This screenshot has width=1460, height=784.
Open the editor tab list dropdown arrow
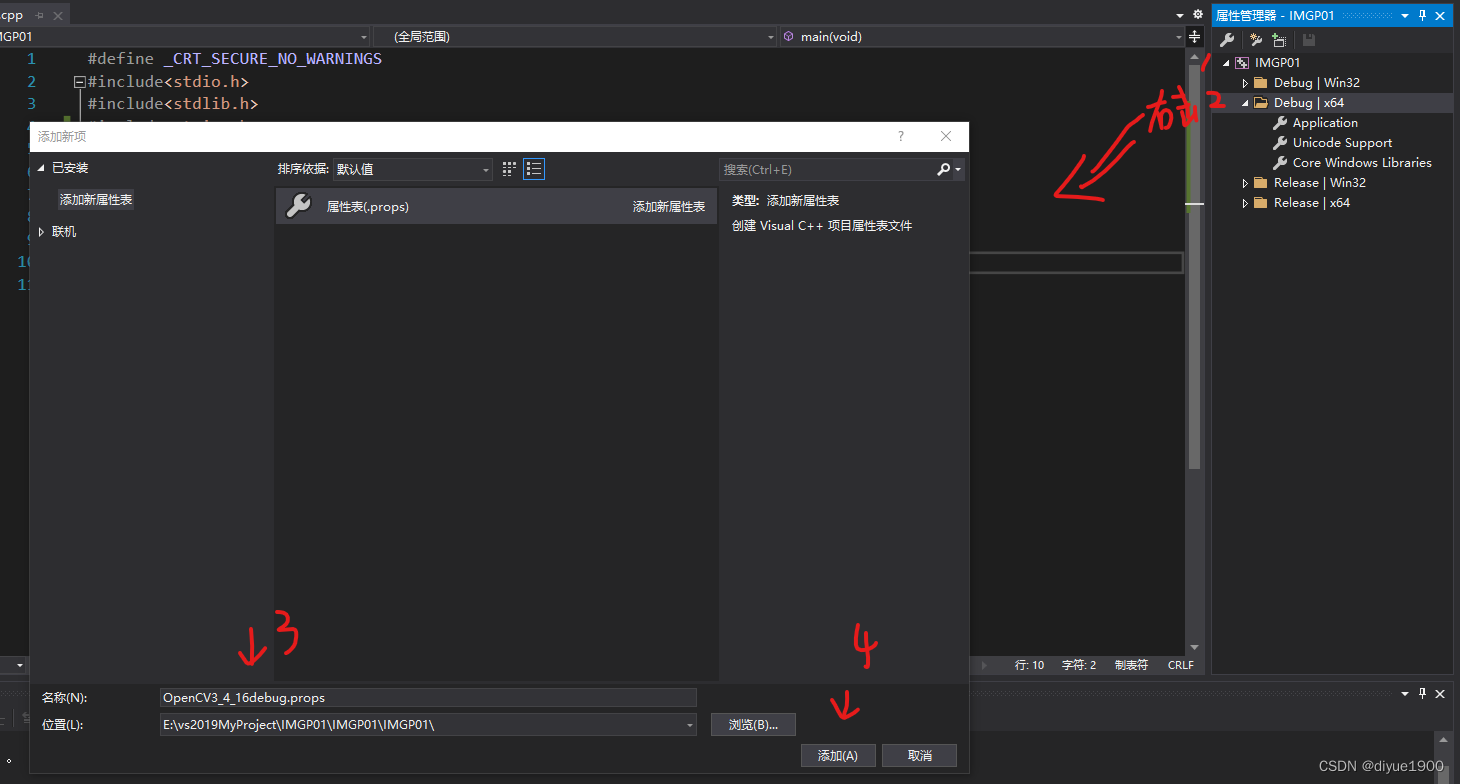tap(1178, 14)
